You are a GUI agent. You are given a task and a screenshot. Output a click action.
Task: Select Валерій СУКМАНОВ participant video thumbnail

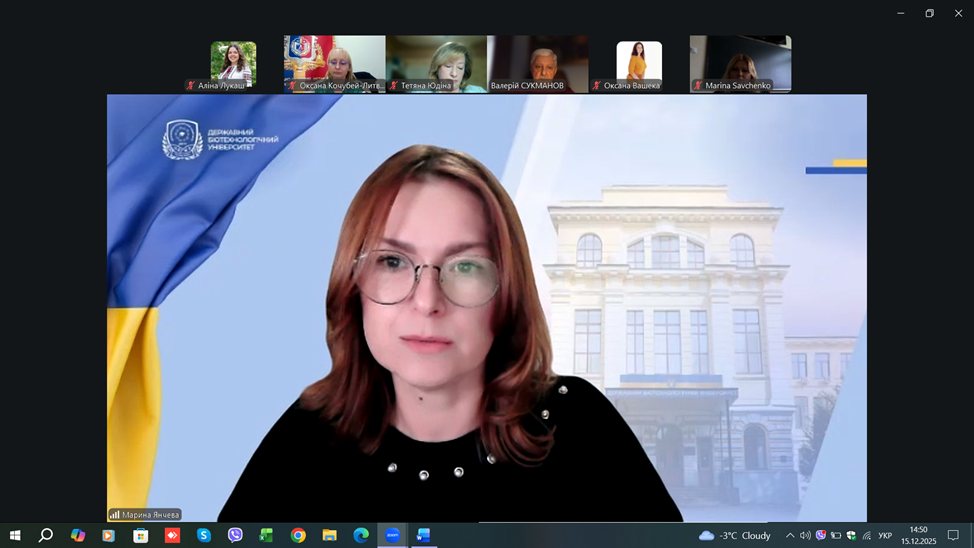pyautogui.click(x=538, y=64)
